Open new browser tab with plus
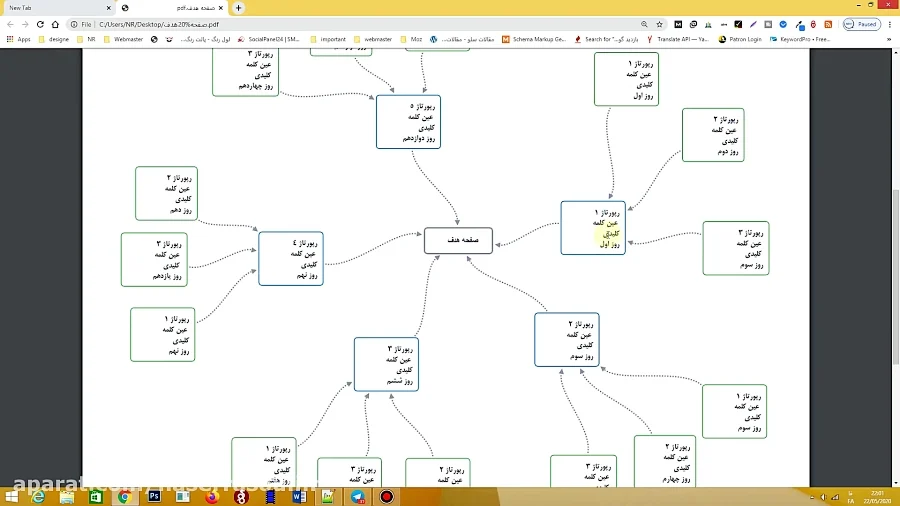Image resolution: width=900 pixels, height=506 pixels. (x=238, y=8)
